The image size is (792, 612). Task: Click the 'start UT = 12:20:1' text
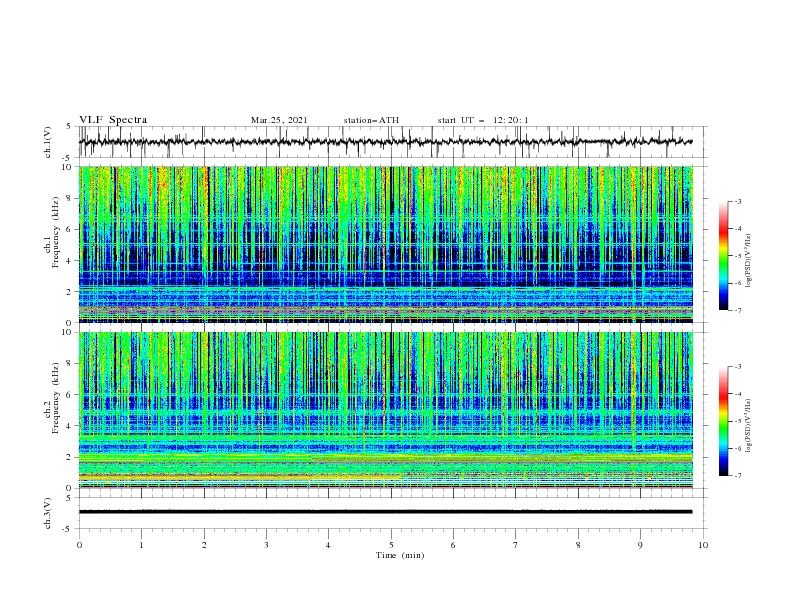[483, 120]
